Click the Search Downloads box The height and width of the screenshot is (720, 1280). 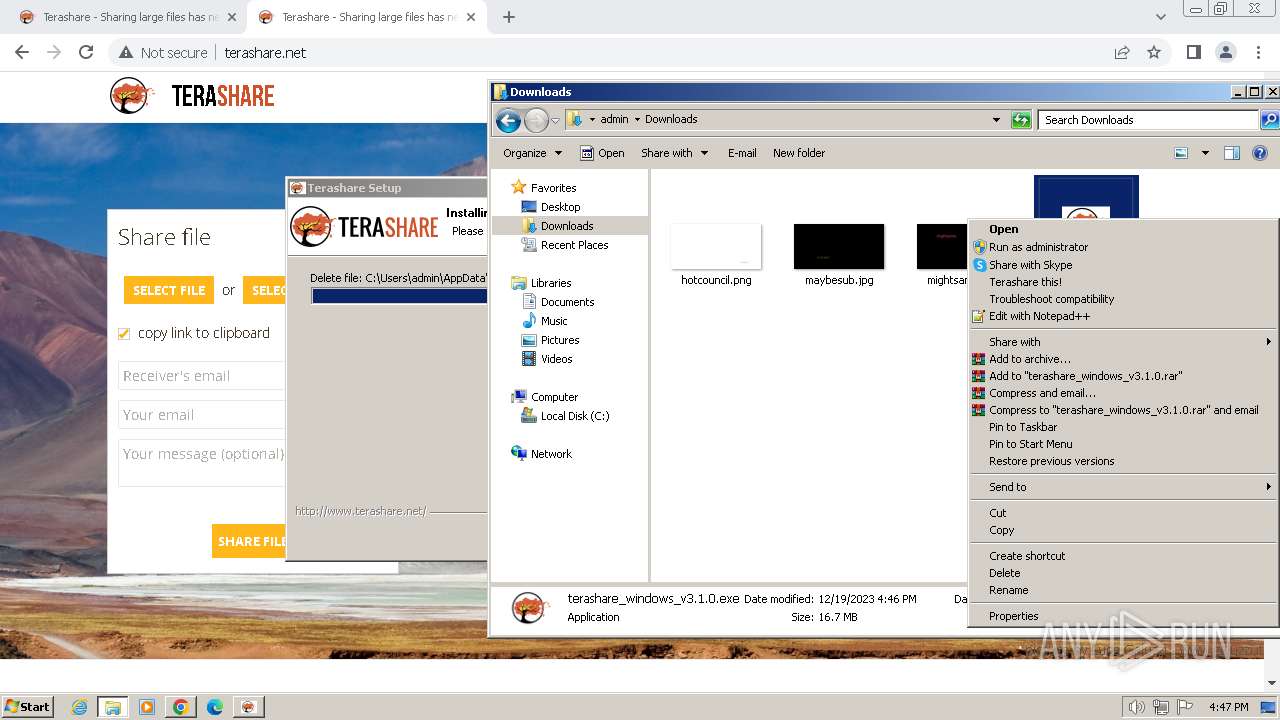point(1147,120)
